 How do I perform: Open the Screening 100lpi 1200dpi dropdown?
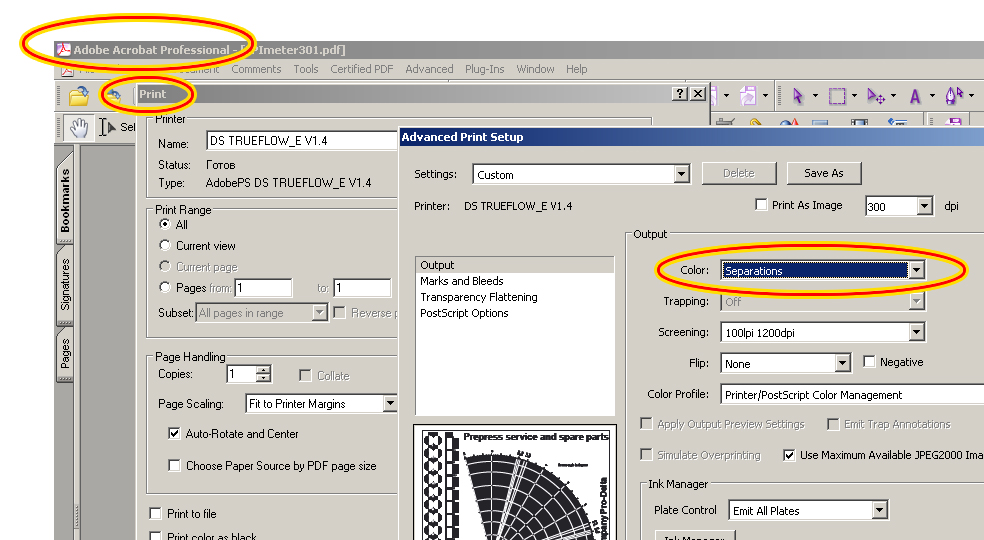916,332
